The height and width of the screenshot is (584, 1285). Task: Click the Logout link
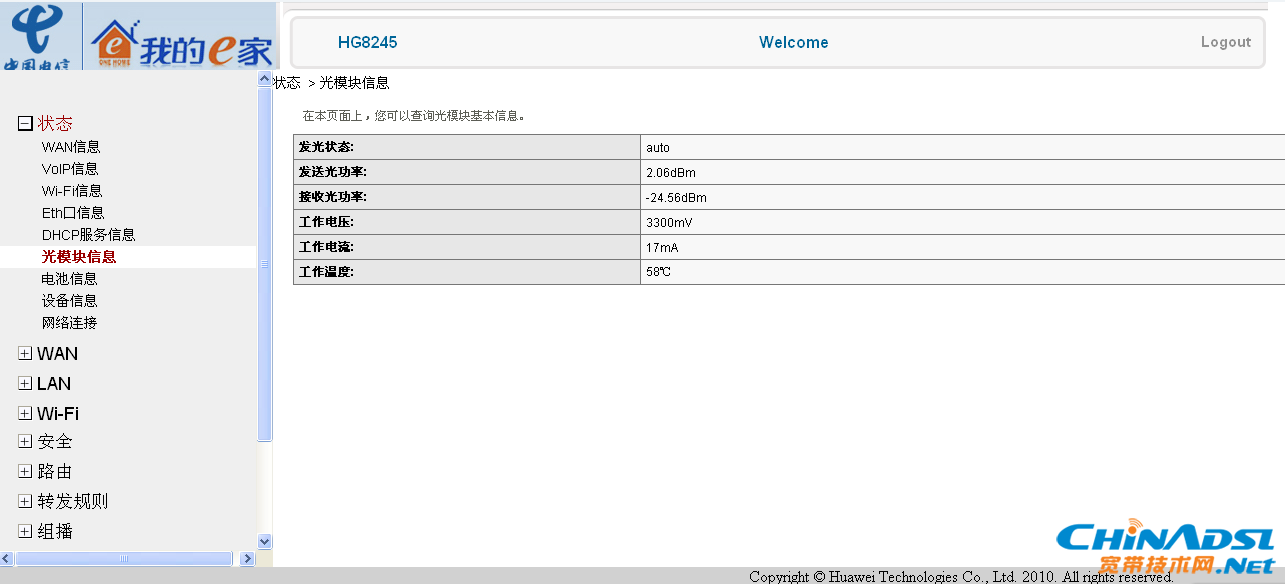coord(1225,42)
